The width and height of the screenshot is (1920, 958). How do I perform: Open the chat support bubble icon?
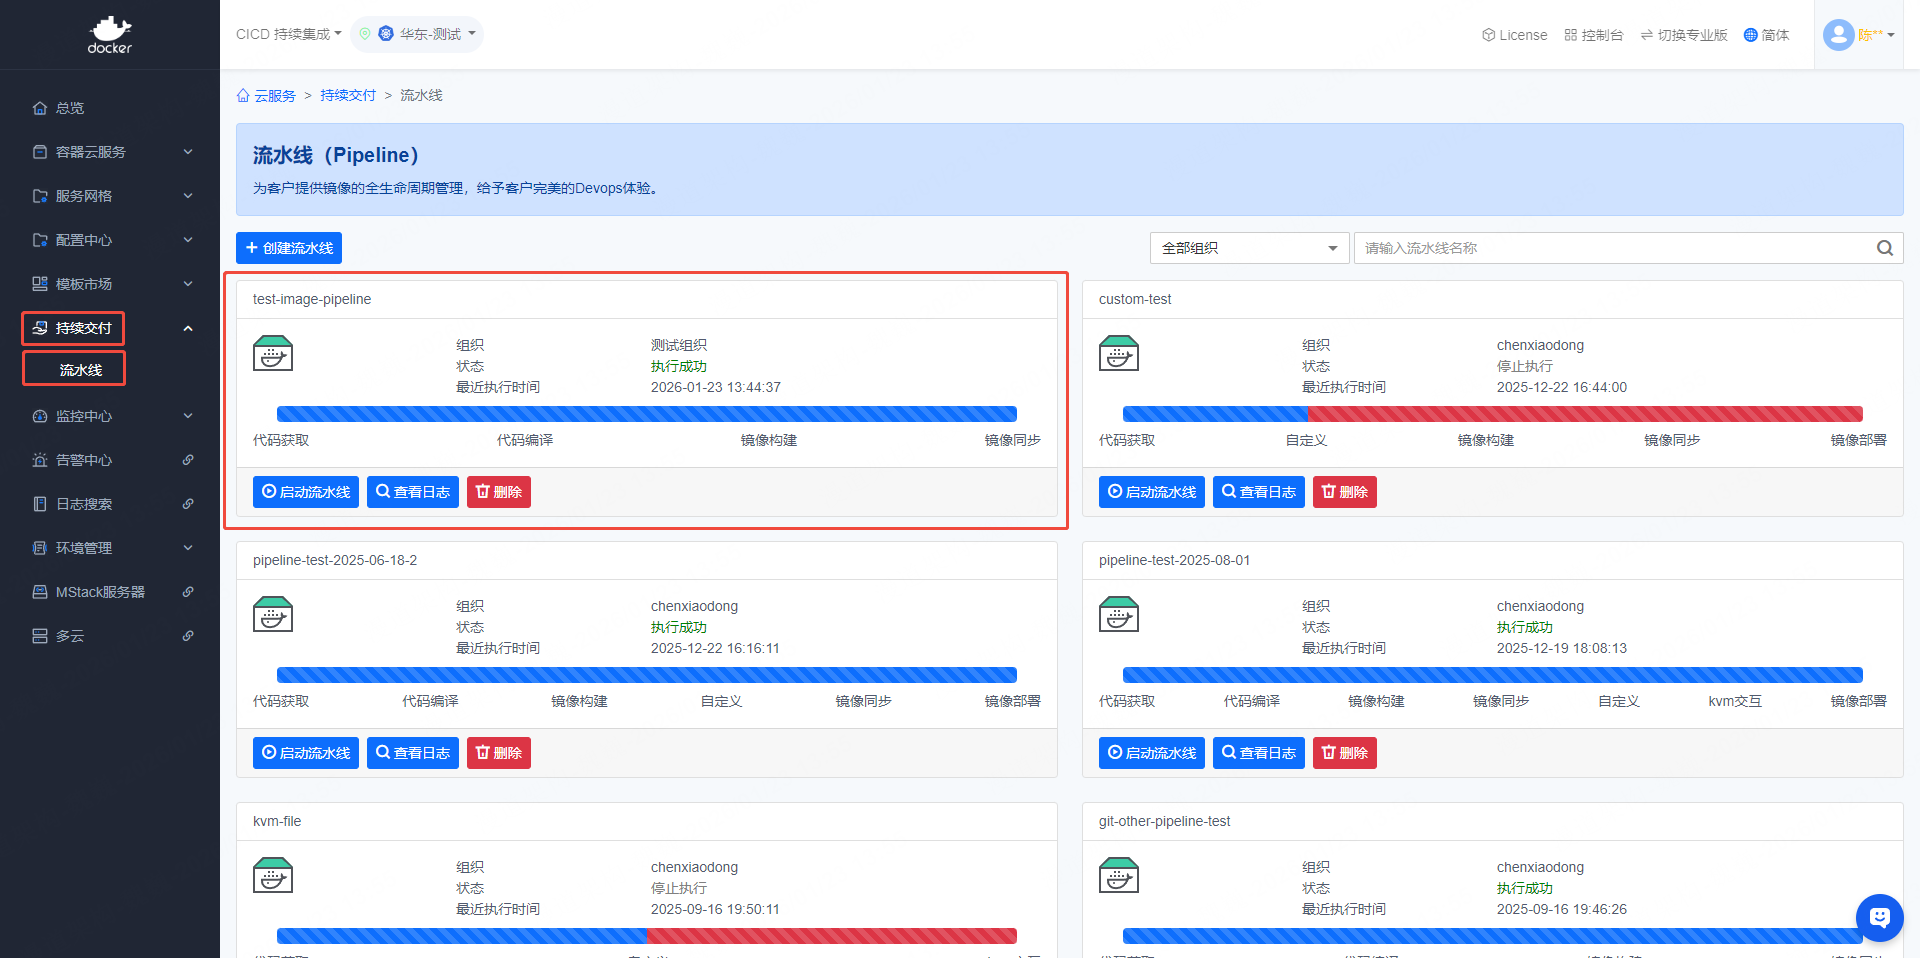(1879, 917)
